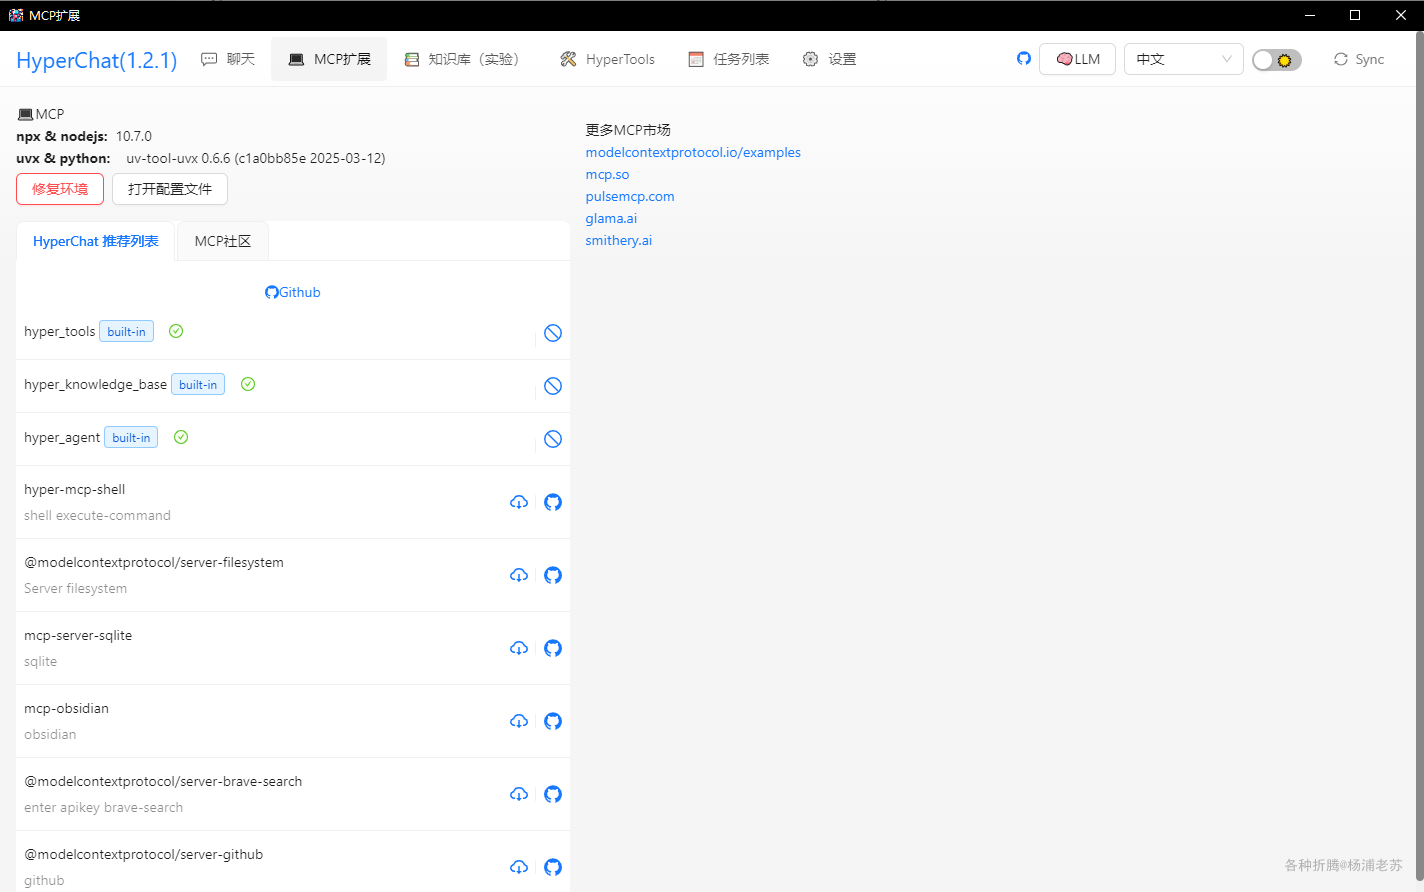Install mcp-server-sqlite via cloud download icon
Image resolution: width=1424 pixels, height=892 pixels.
pos(519,648)
